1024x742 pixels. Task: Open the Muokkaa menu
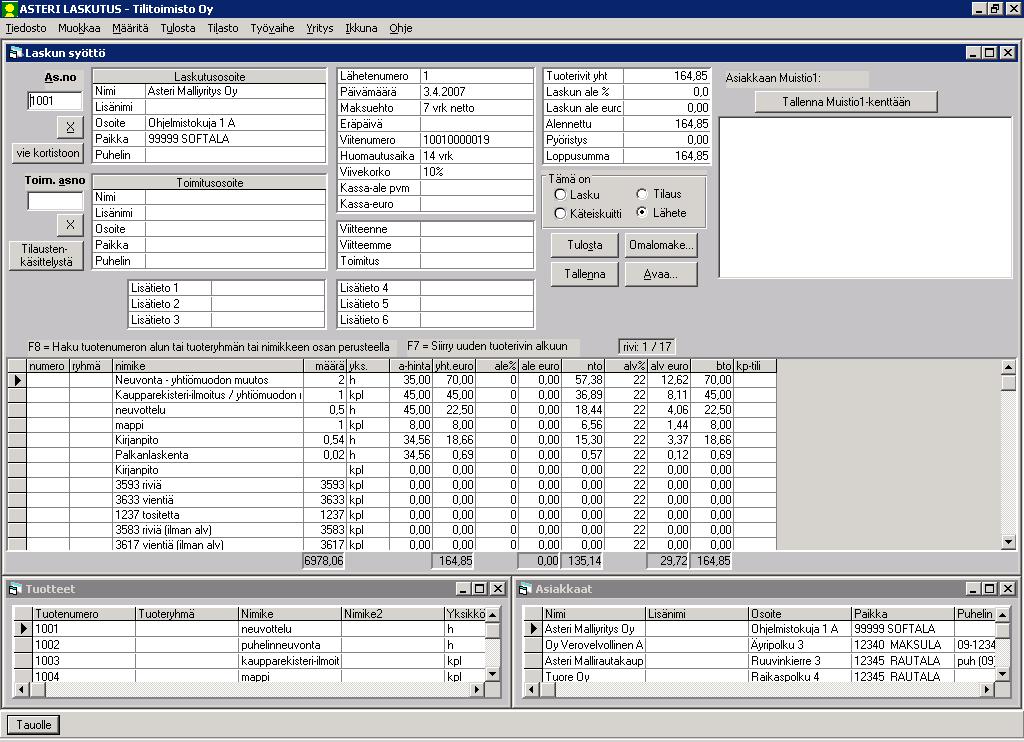click(x=79, y=28)
